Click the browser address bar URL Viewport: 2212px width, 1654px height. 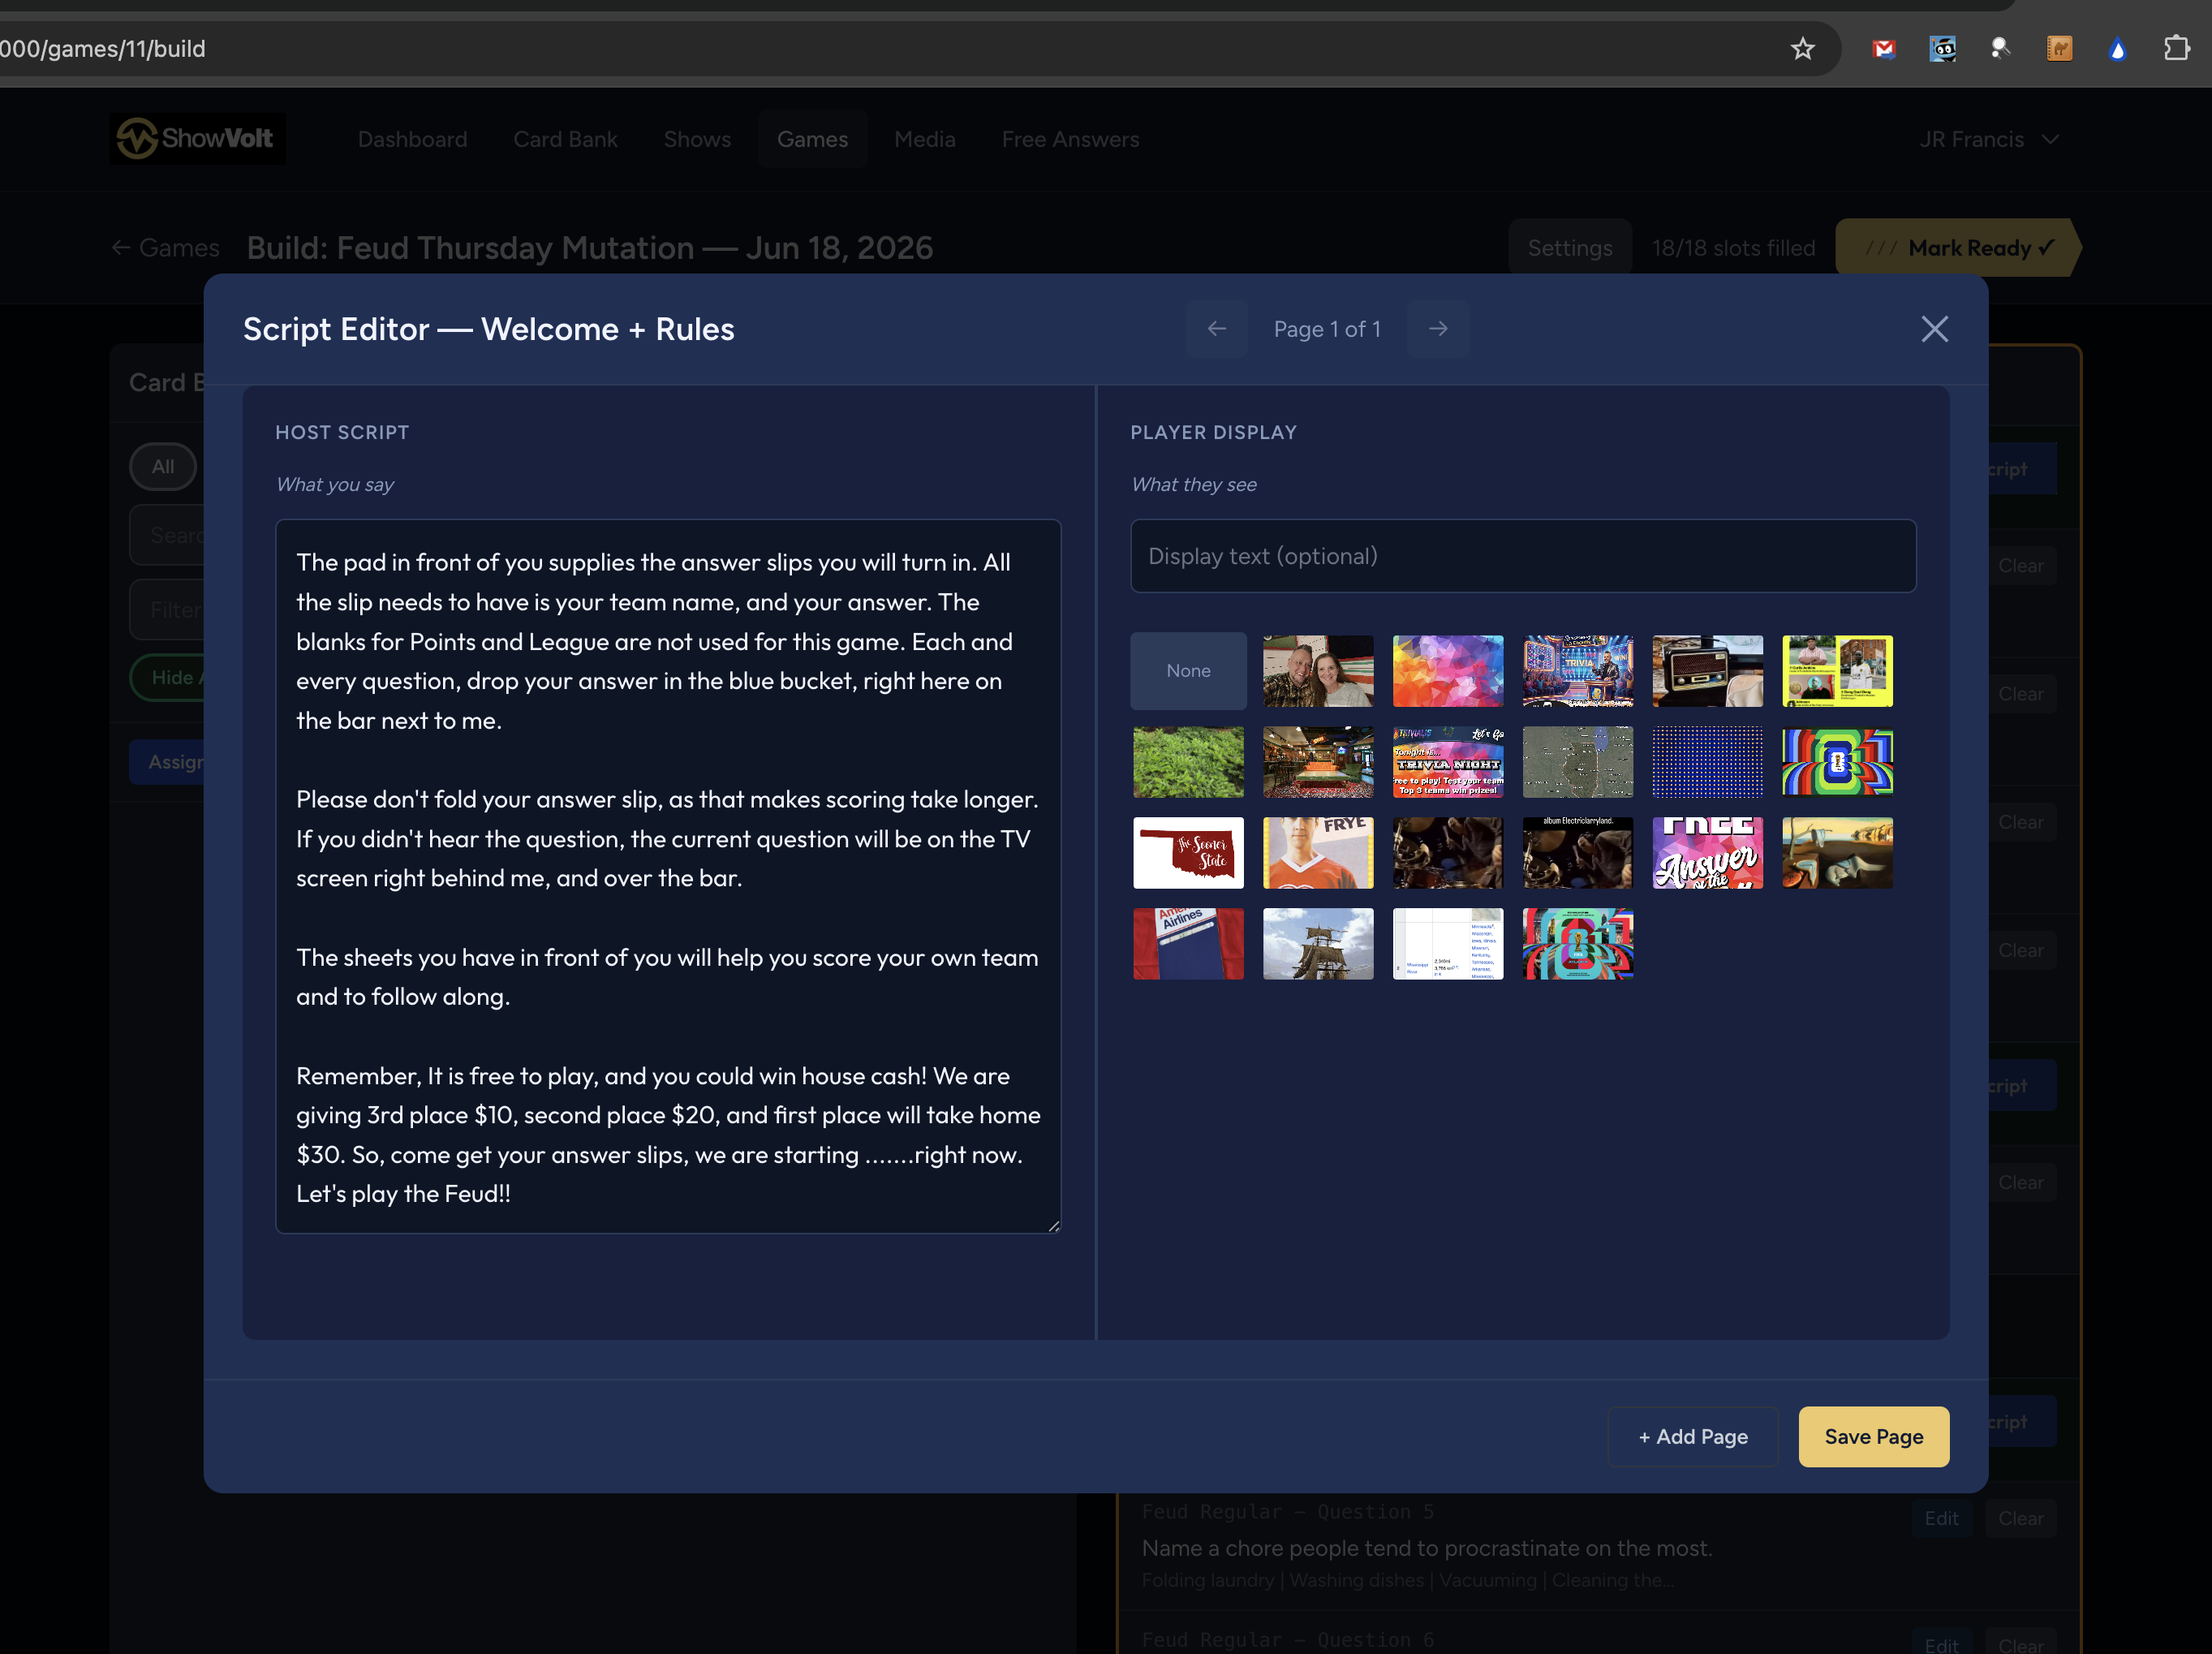pos(102,49)
